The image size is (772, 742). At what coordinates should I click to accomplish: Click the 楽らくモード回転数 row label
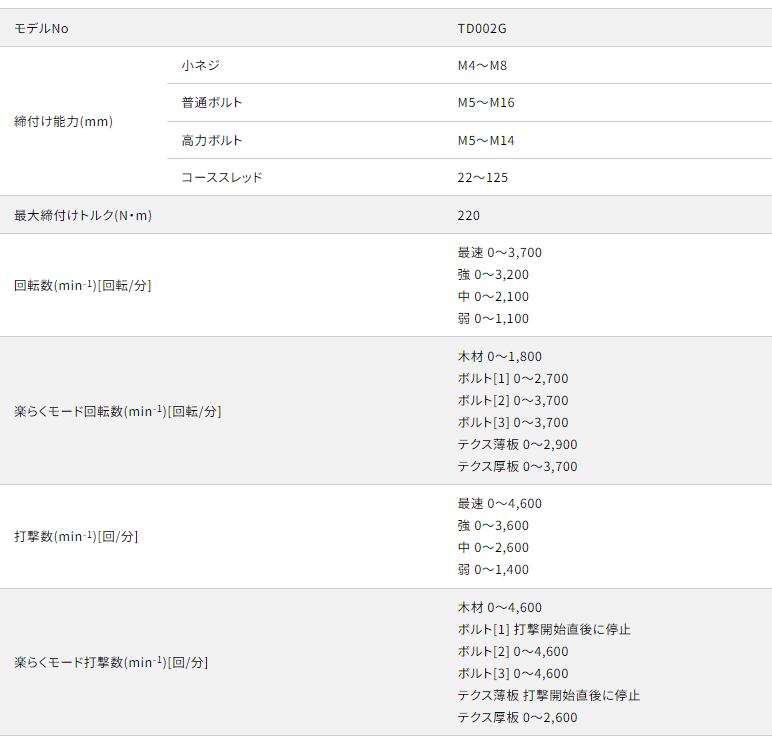[118, 411]
